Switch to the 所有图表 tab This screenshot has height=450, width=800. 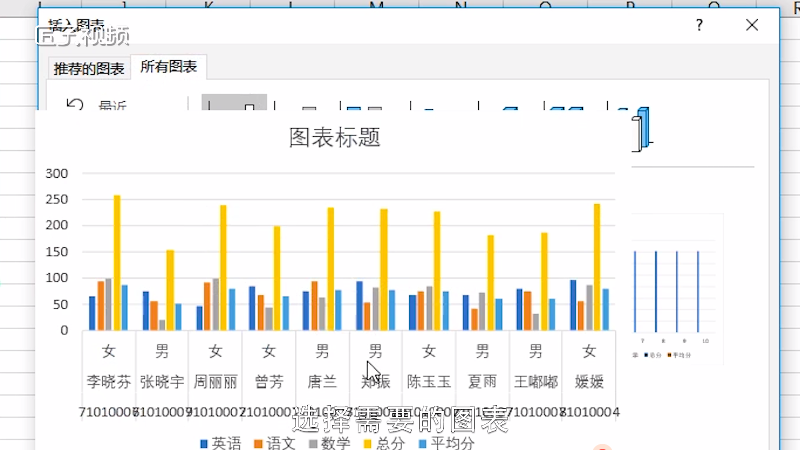click(x=168, y=68)
